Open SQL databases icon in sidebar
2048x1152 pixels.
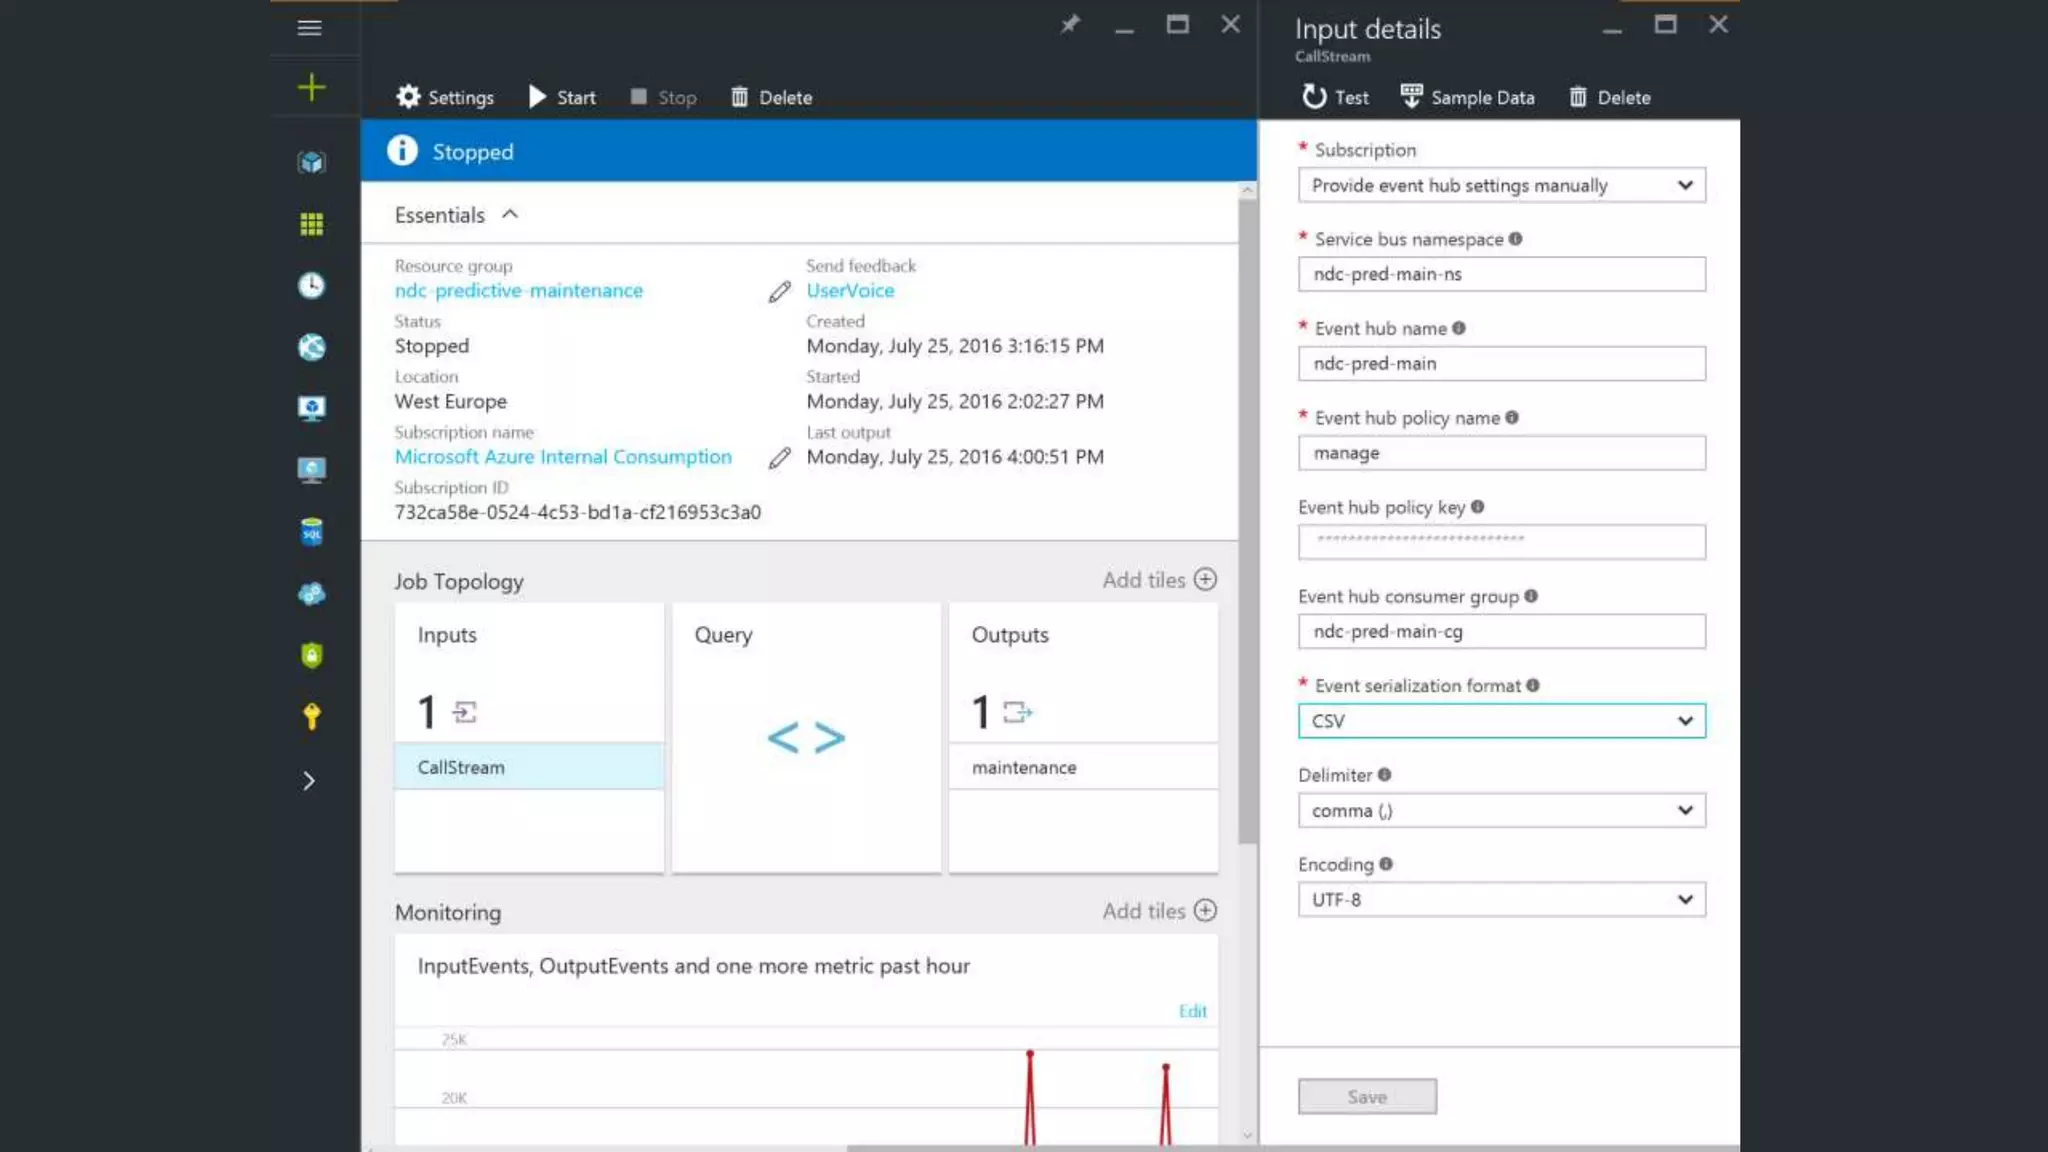[311, 532]
